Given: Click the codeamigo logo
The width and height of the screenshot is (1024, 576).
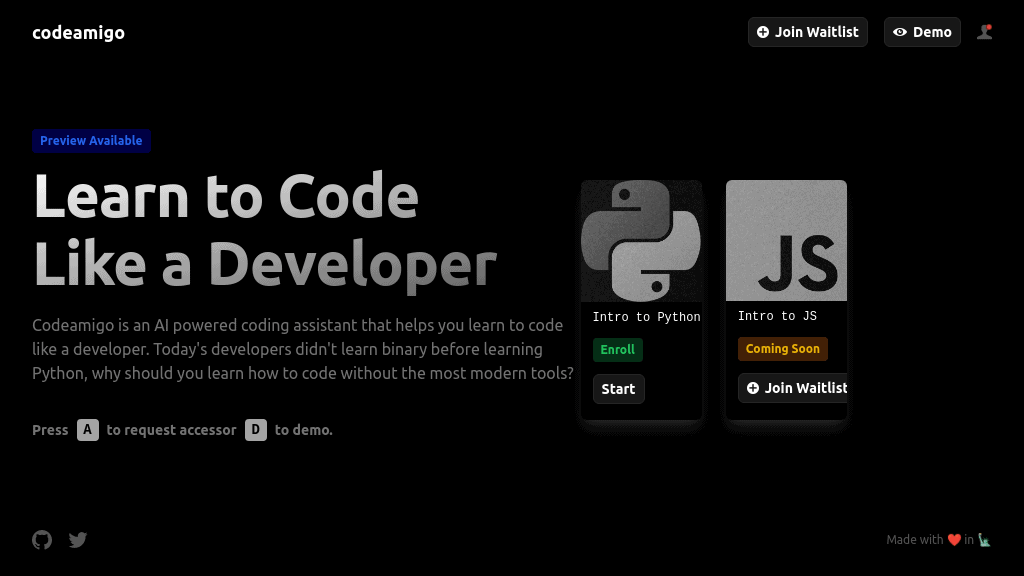Looking at the screenshot, I should click(x=79, y=31).
